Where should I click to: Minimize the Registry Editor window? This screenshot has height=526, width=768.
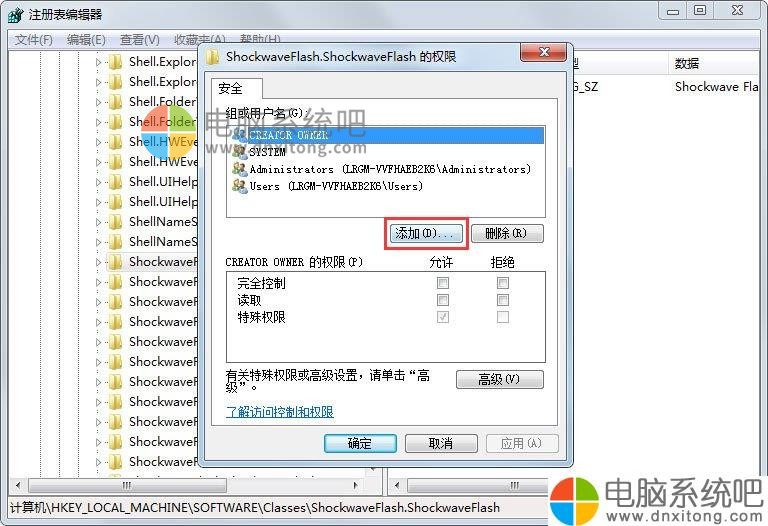tap(673, 11)
